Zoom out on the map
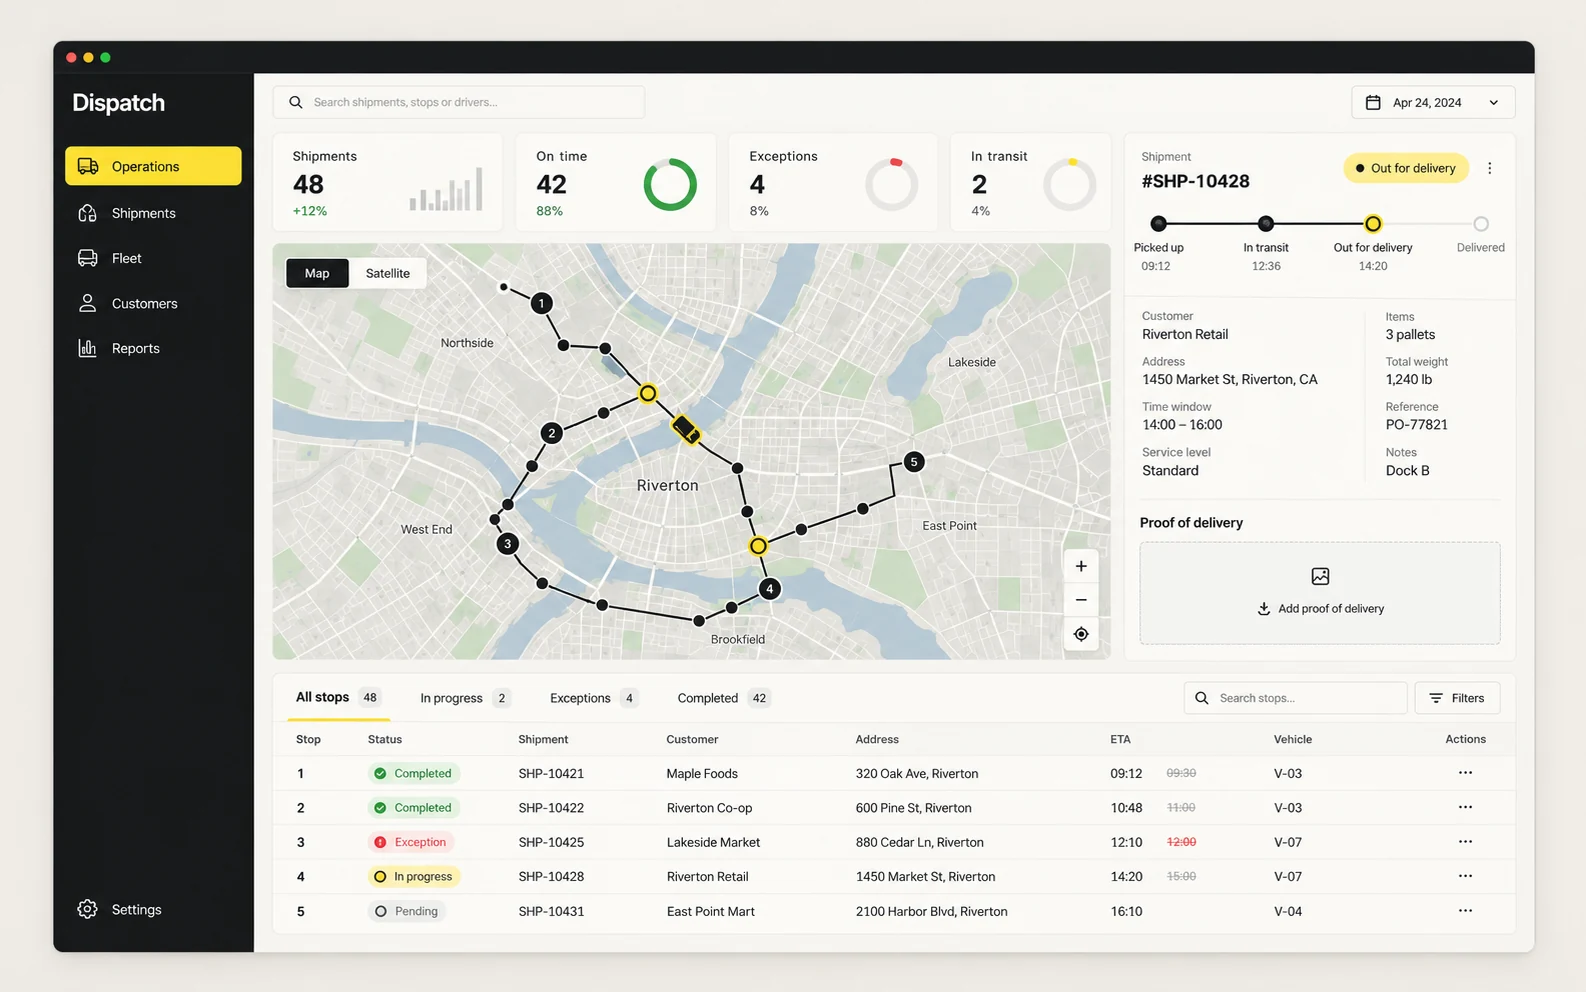 point(1081,600)
